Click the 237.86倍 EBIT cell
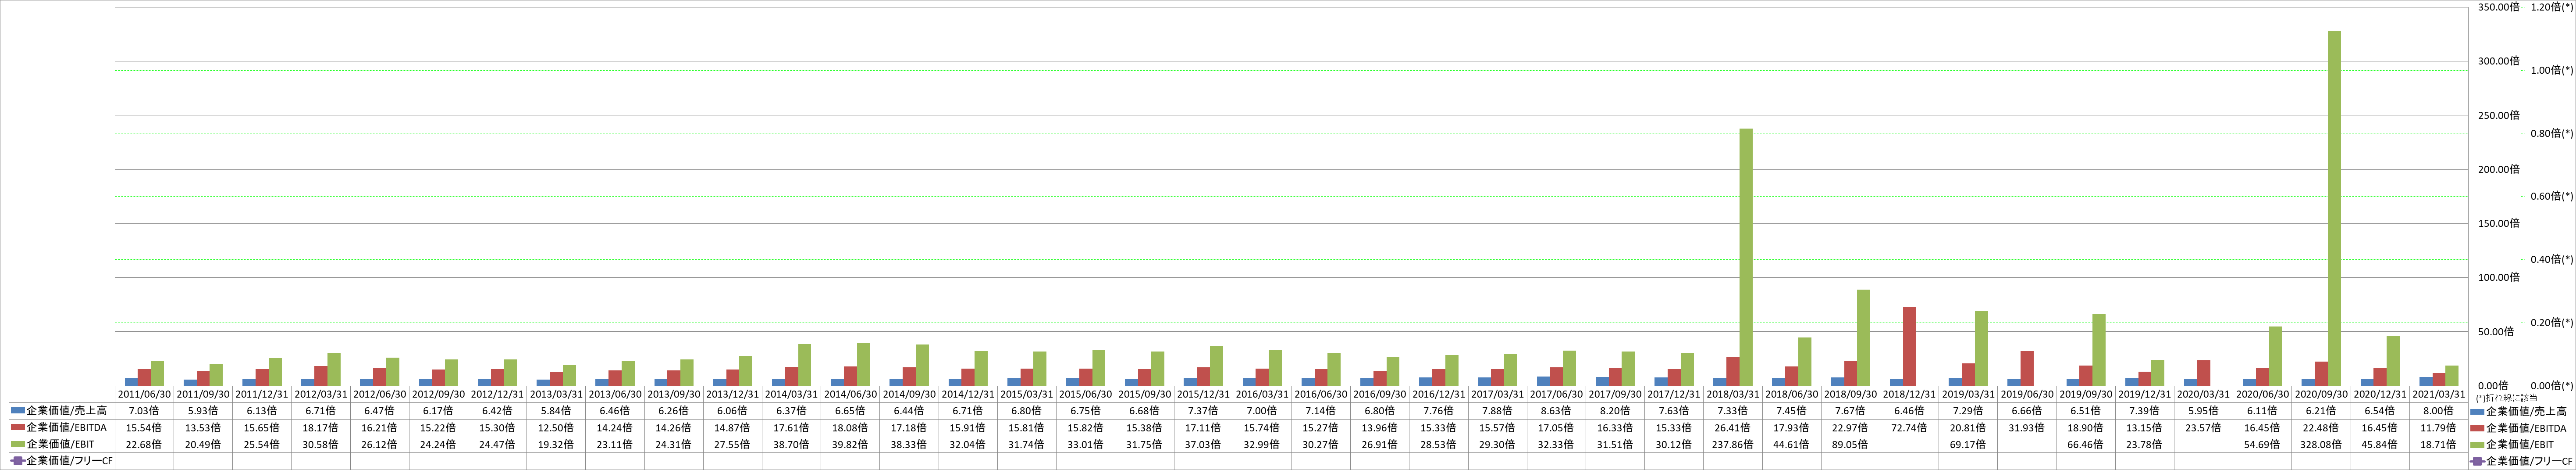The width and height of the screenshot is (2576, 470). pos(1733,445)
